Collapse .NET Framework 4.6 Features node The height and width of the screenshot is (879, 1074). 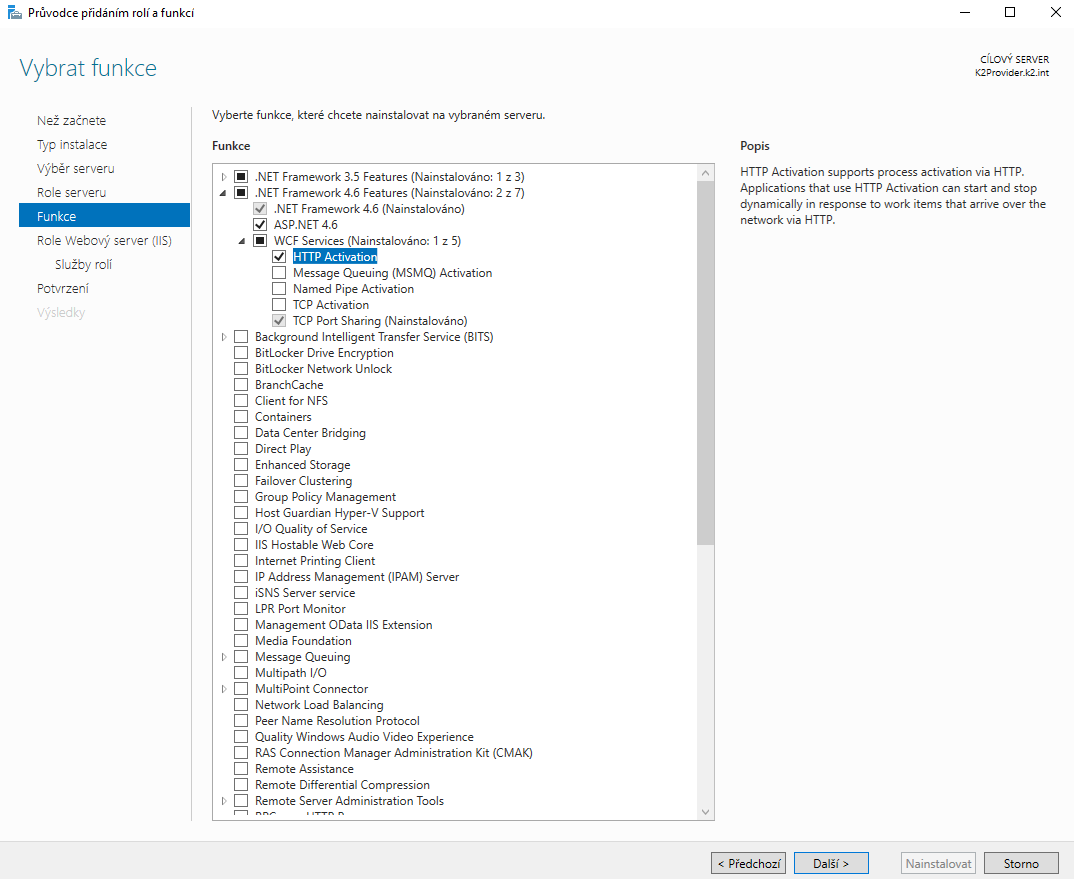pyautogui.click(x=223, y=193)
